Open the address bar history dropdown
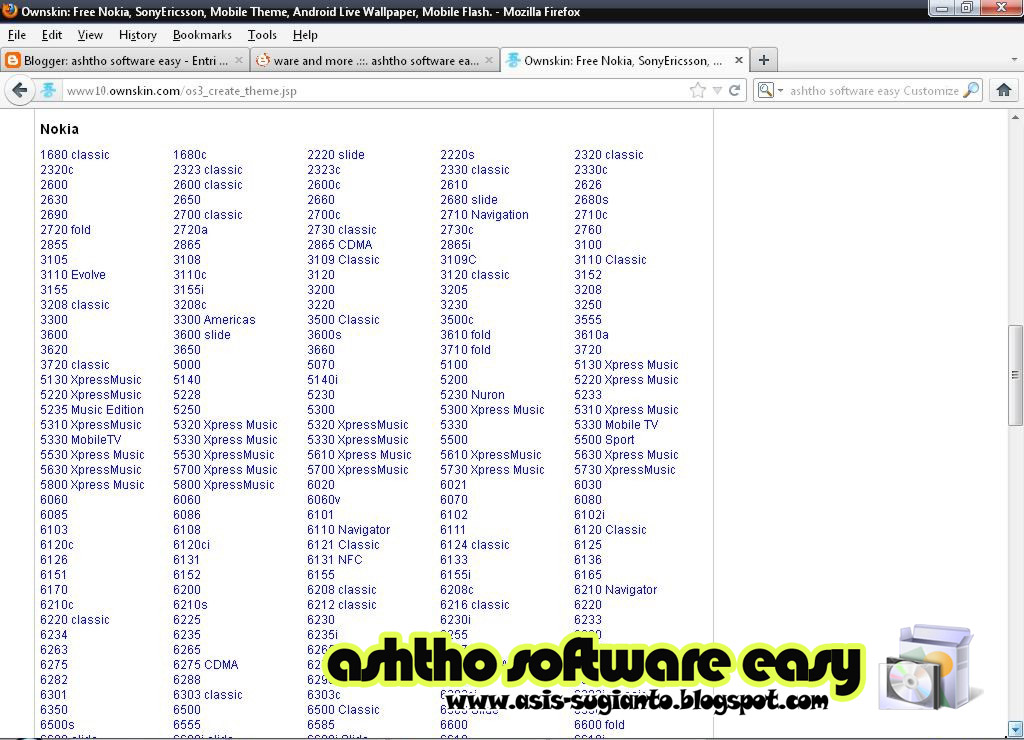This screenshot has width=1024, height=740. 719,90
